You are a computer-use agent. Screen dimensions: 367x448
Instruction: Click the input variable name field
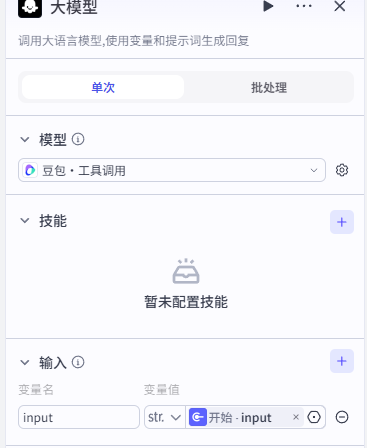click(79, 417)
